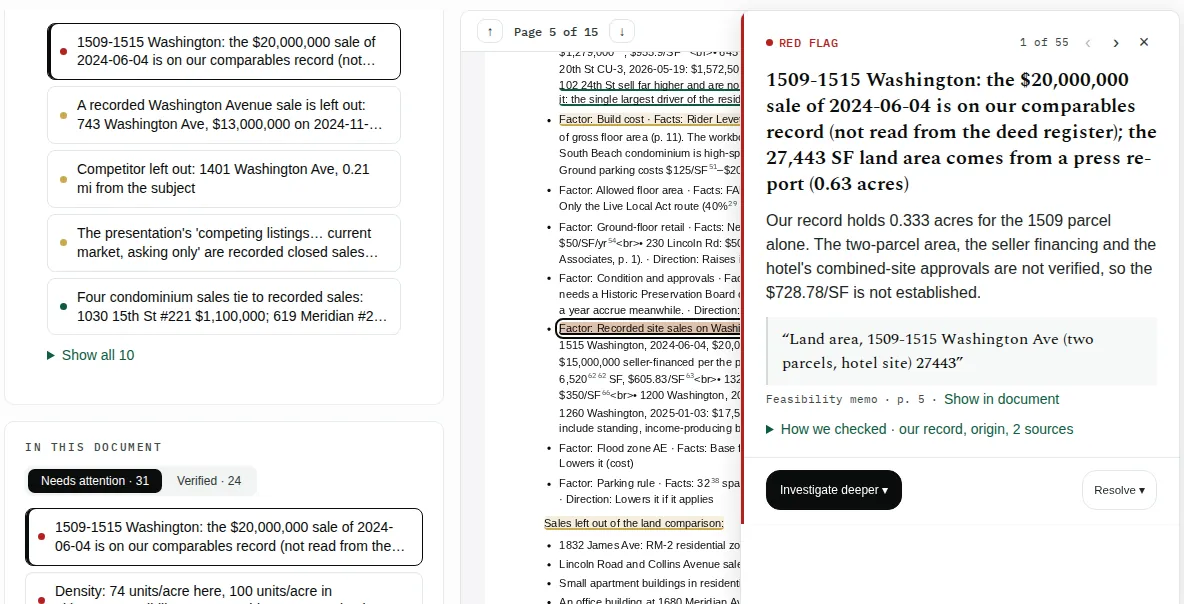Viewport: 1184px width, 604px height.
Task: Switch to Verified · 24 tab
Action: [x=209, y=481]
